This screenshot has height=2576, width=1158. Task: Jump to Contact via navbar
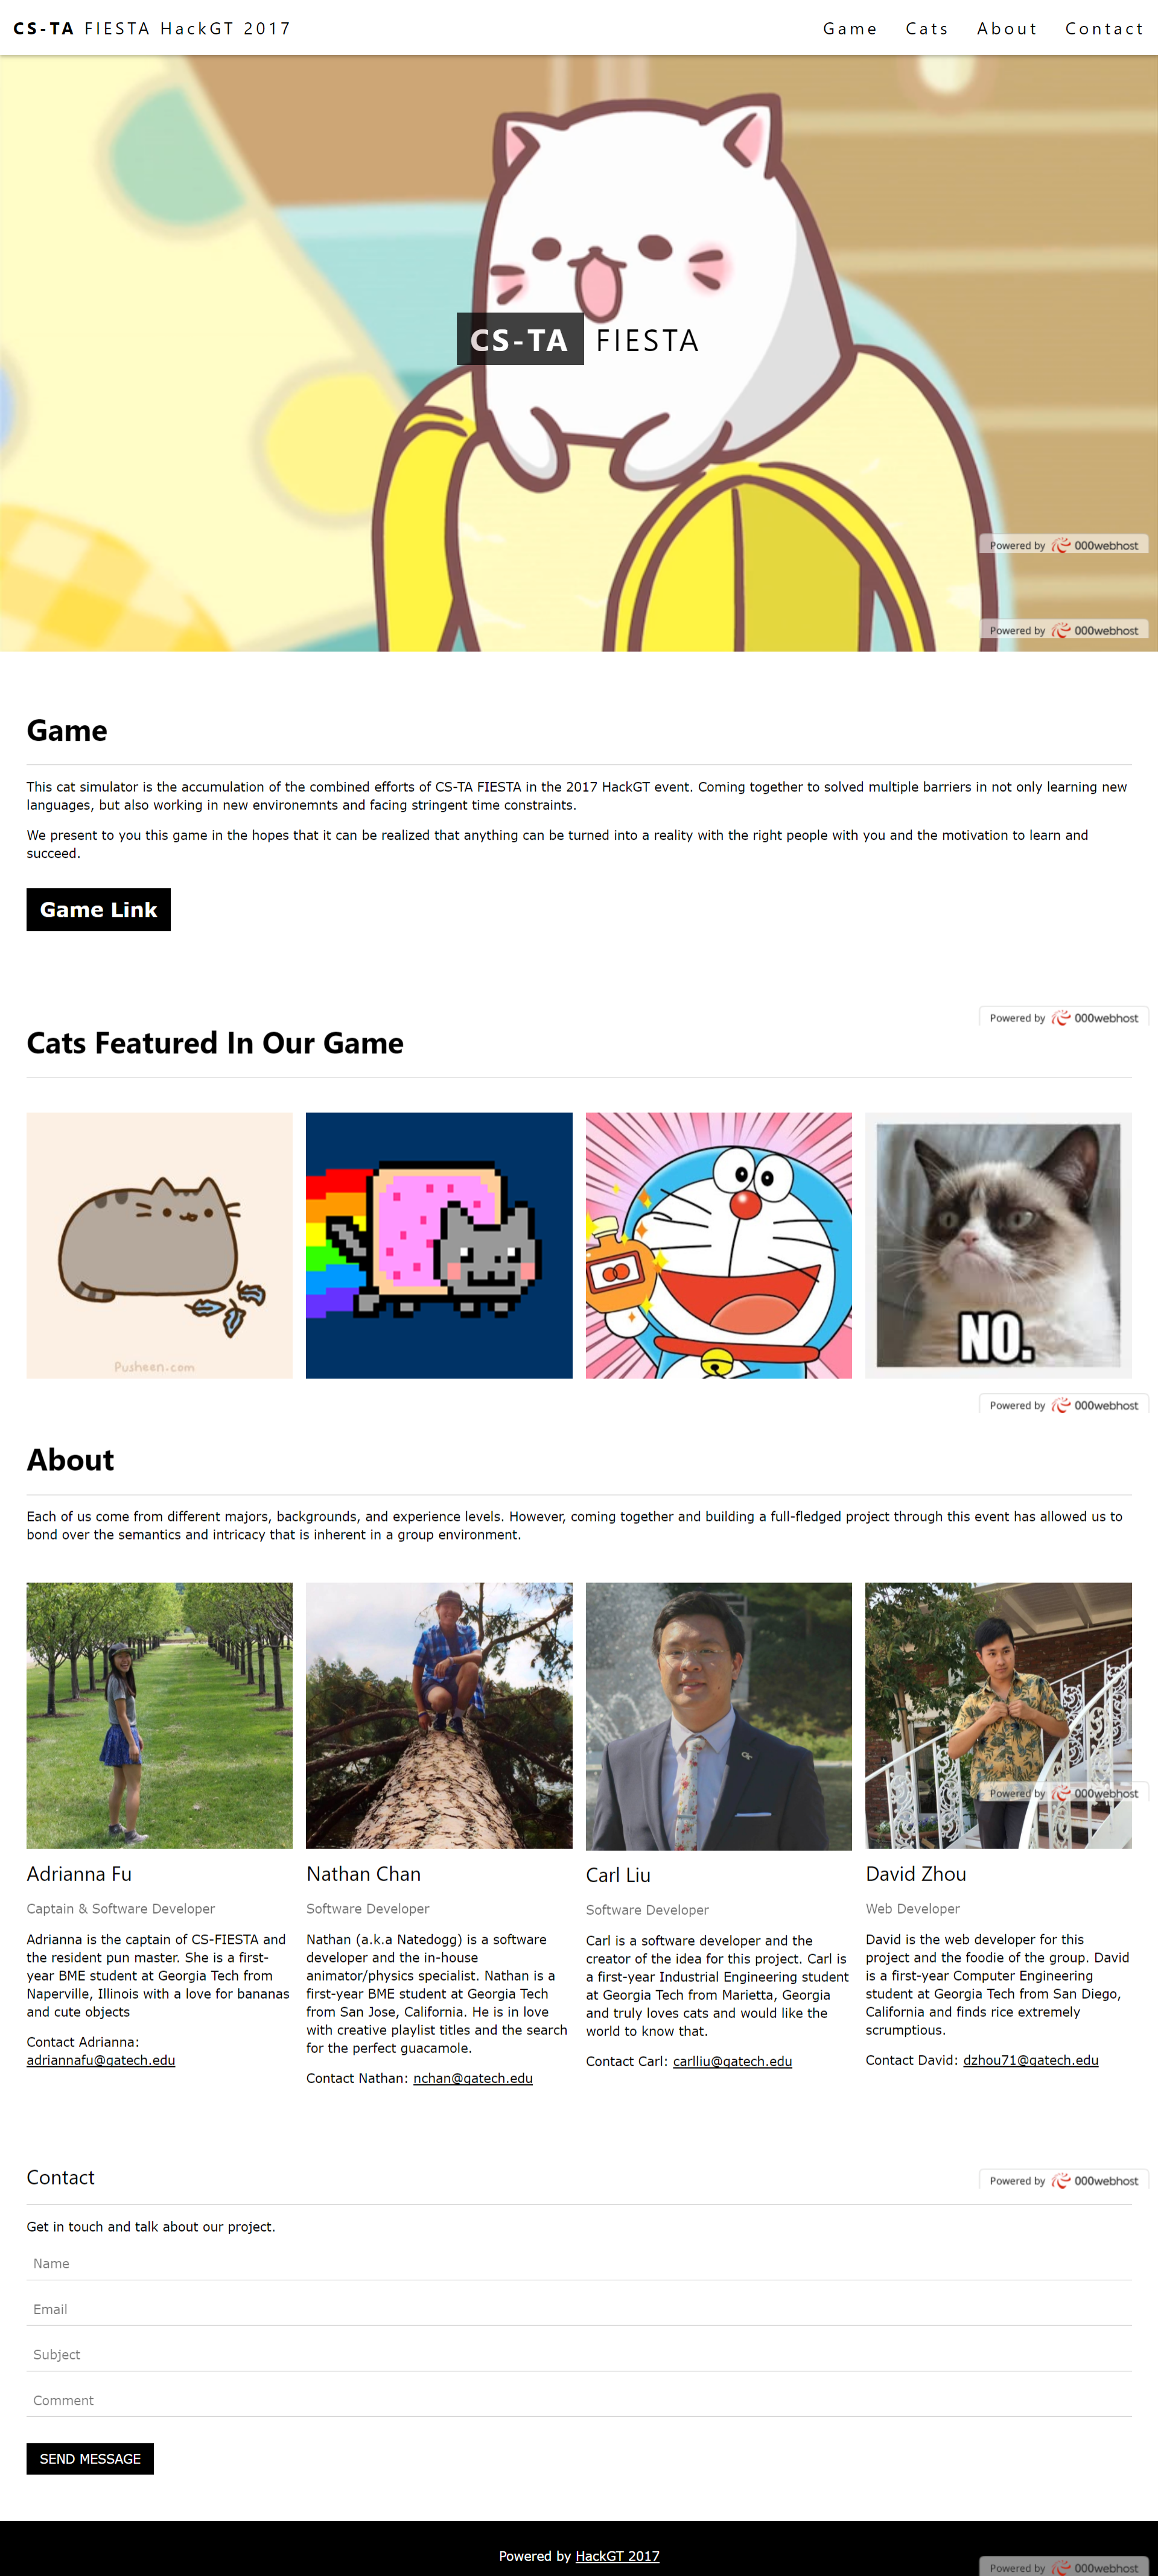tap(1104, 28)
